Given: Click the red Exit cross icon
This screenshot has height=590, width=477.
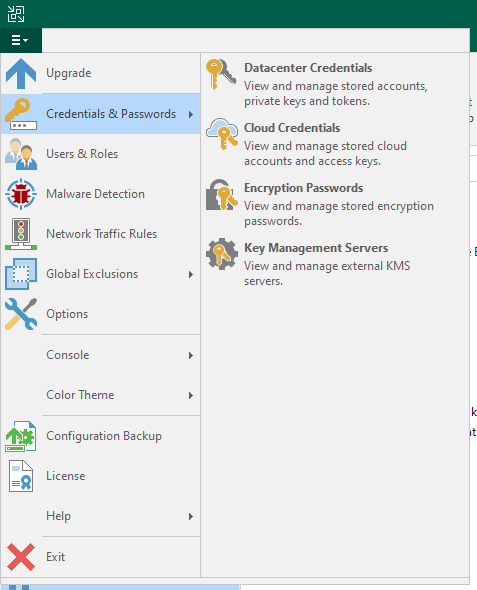Looking at the screenshot, I should (x=21, y=557).
